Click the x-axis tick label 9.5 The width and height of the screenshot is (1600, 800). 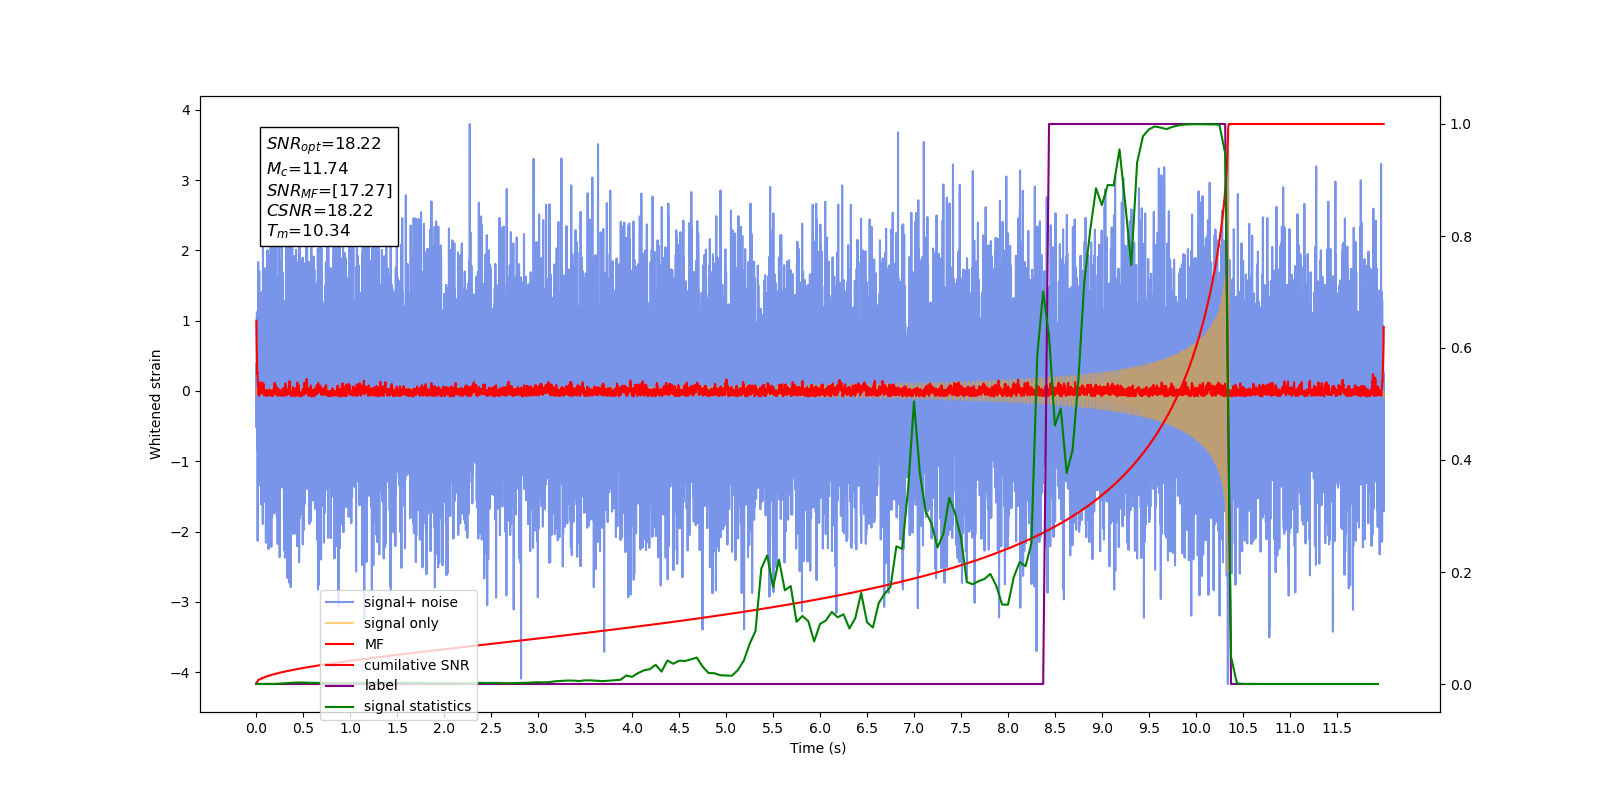pos(1149,728)
